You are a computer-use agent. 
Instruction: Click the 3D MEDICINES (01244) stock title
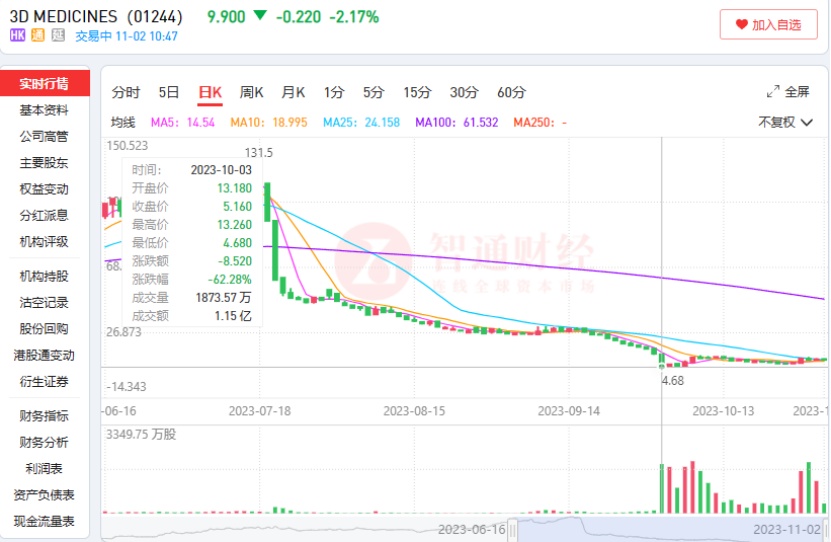[96, 16]
